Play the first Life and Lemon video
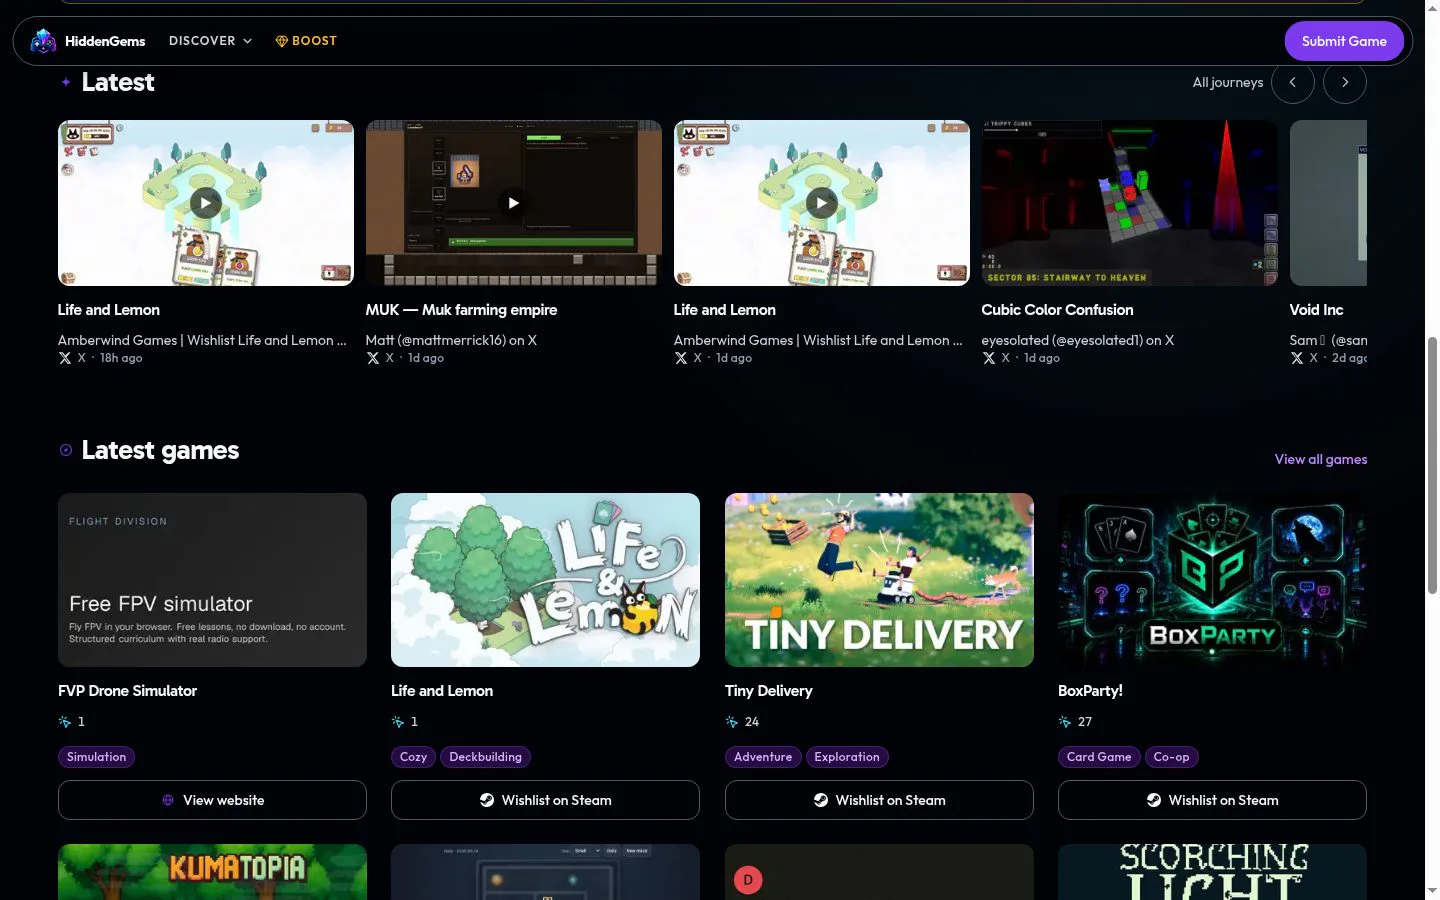Image resolution: width=1440 pixels, height=900 pixels. pos(206,203)
